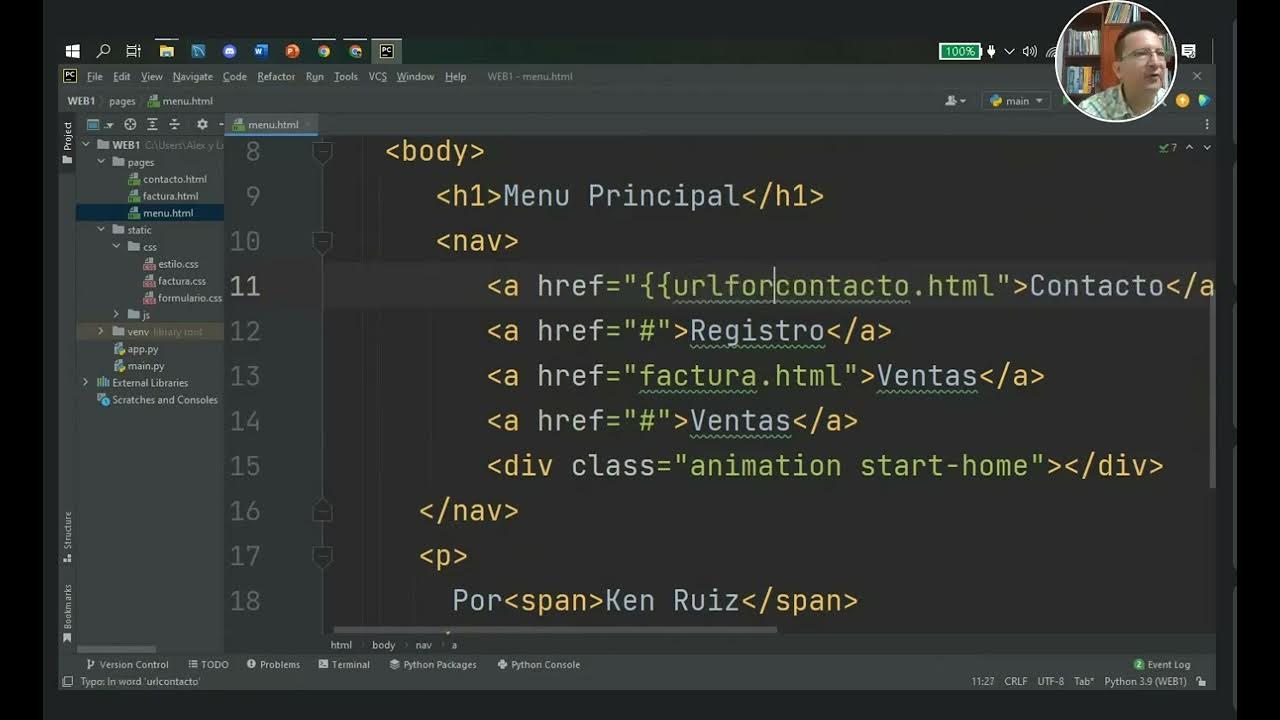Image resolution: width=1280 pixels, height=720 pixels.
Task: Open the VCS menu
Action: tap(377, 77)
